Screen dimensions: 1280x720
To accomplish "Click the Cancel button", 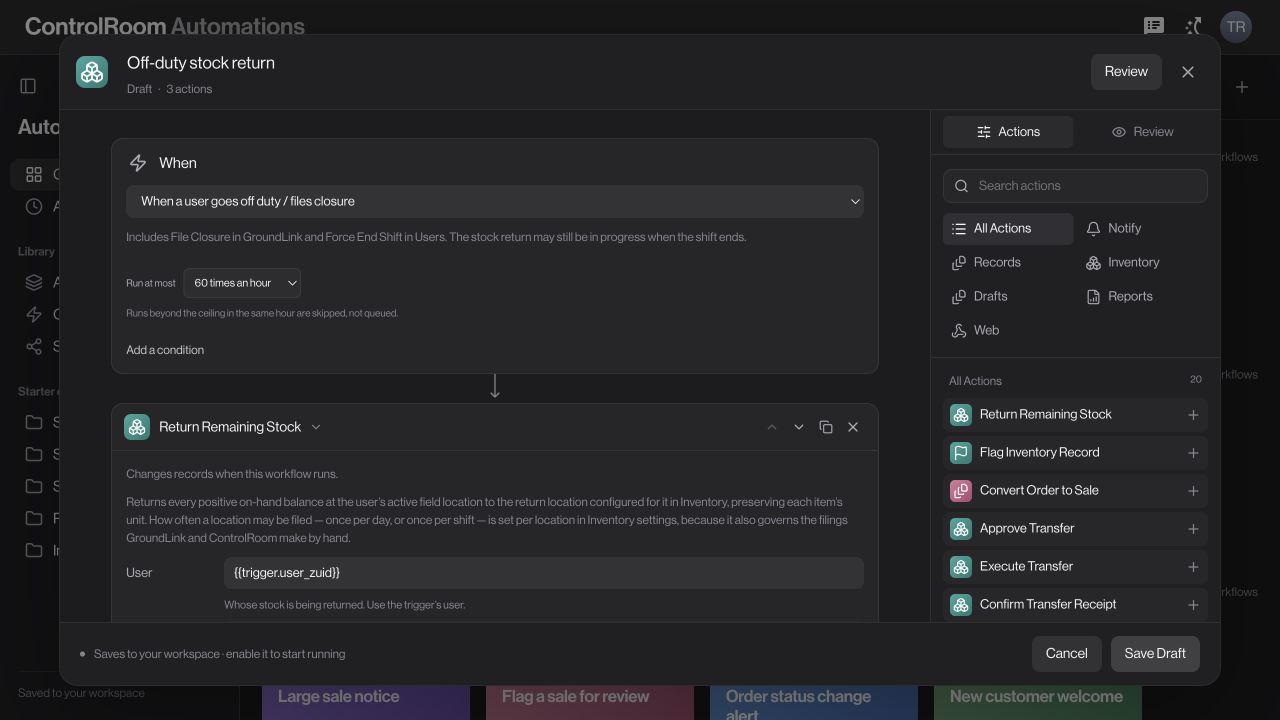I will coord(1067,654).
